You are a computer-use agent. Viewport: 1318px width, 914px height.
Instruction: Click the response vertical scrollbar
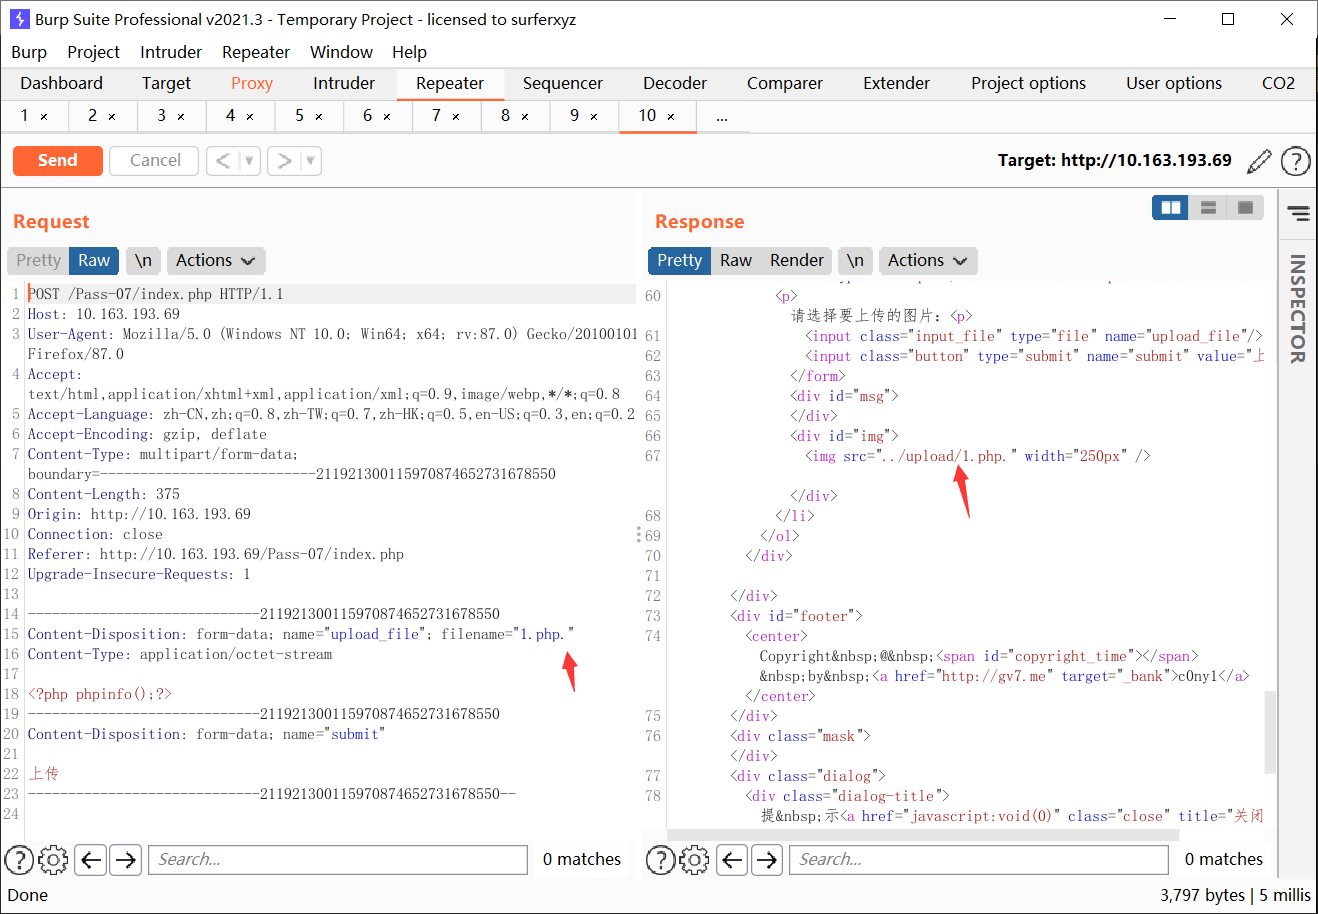(1270, 732)
